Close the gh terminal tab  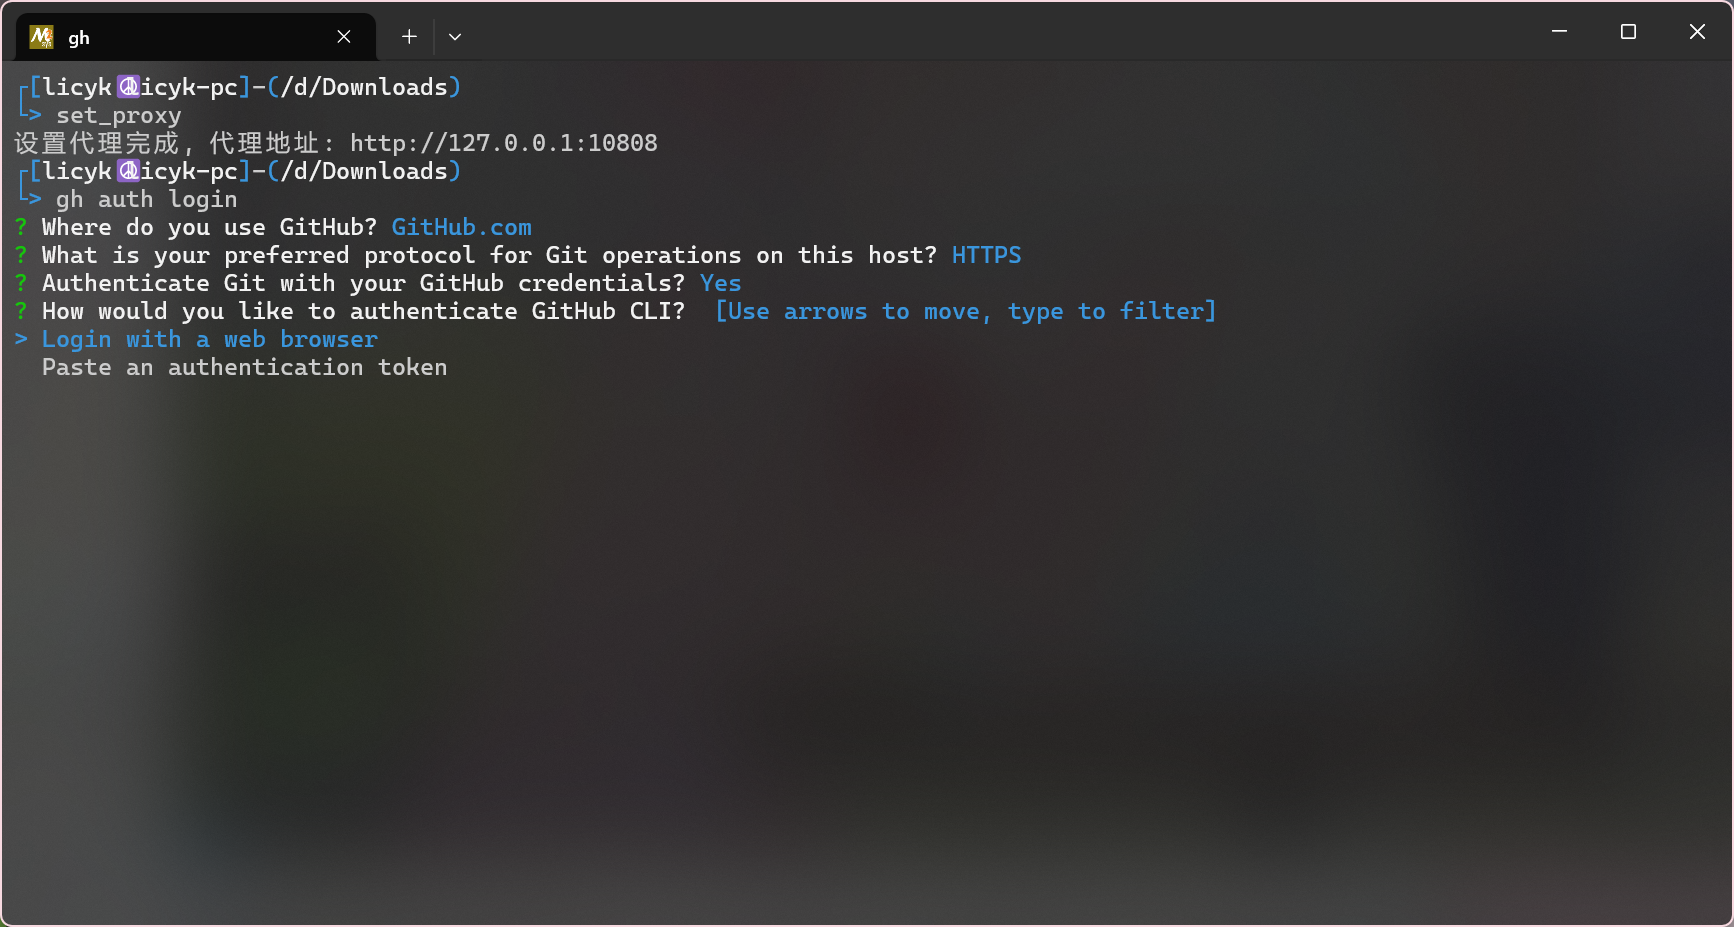(x=344, y=37)
